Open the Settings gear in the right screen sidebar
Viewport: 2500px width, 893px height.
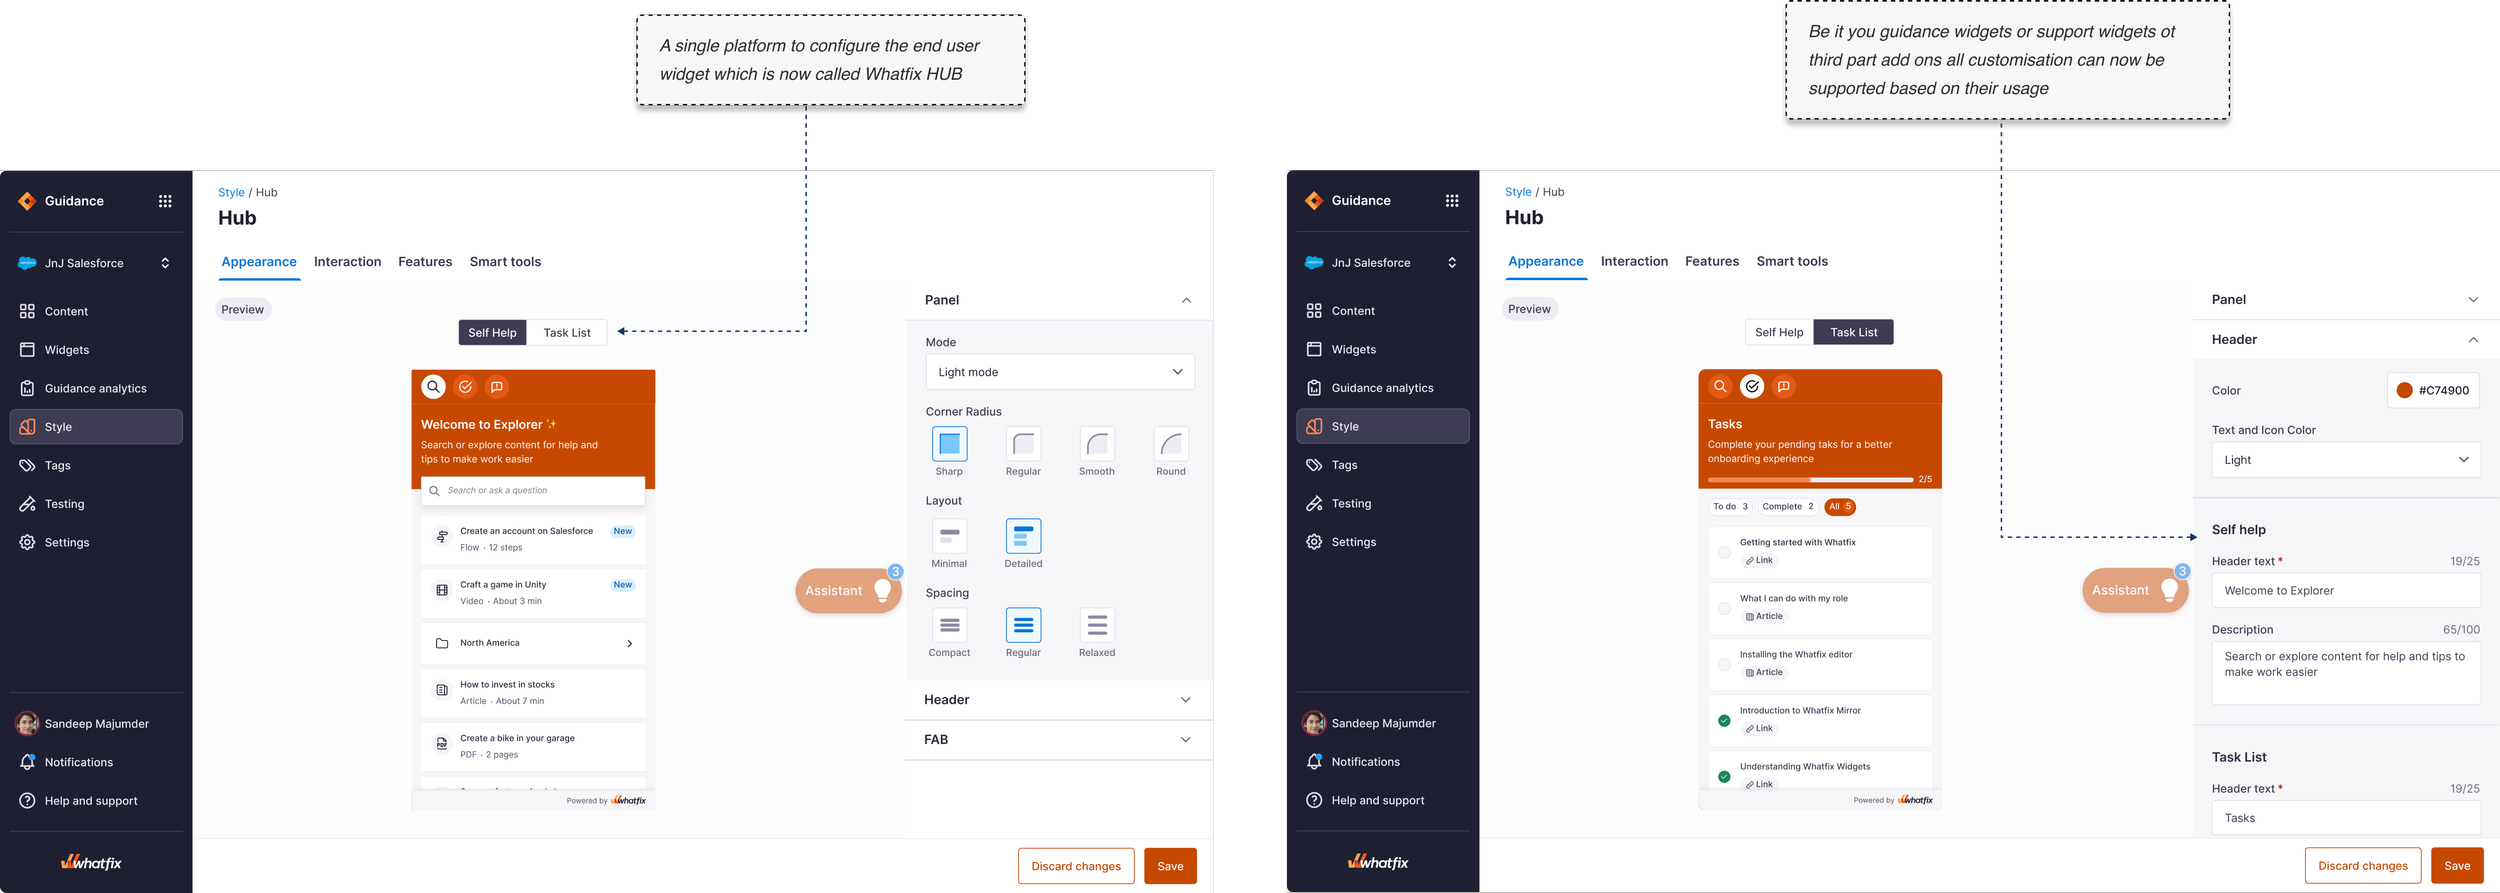1314,542
